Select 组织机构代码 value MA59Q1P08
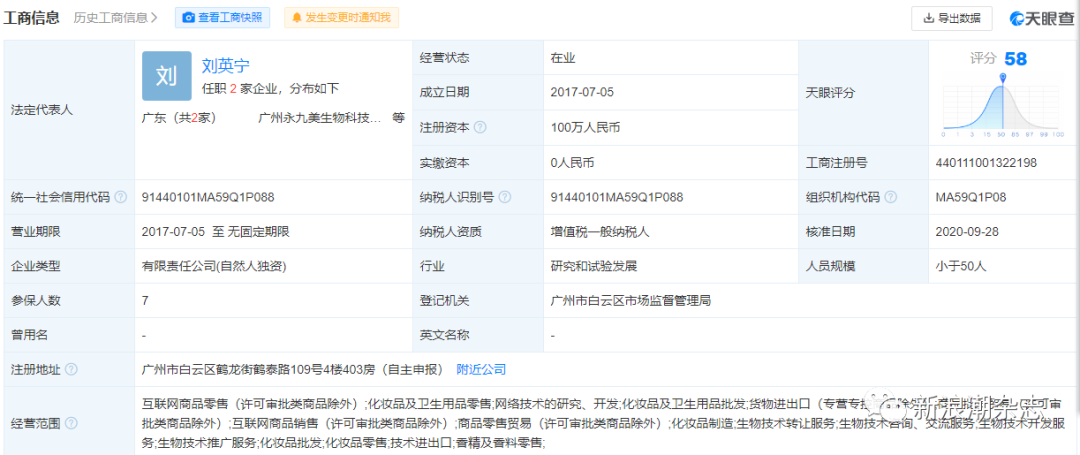This screenshot has width=1080, height=455. (971, 197)
